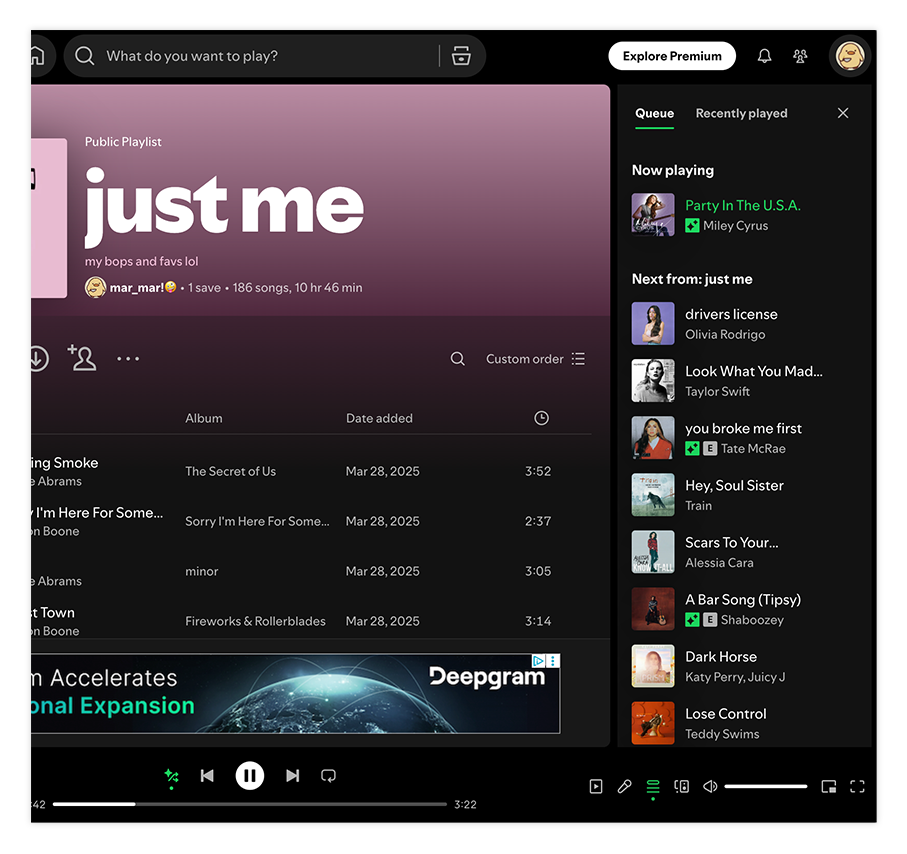Open the Sorry I'm Here For Some... album link
Screen dimensions: 907x854
[x=257, y=521]
